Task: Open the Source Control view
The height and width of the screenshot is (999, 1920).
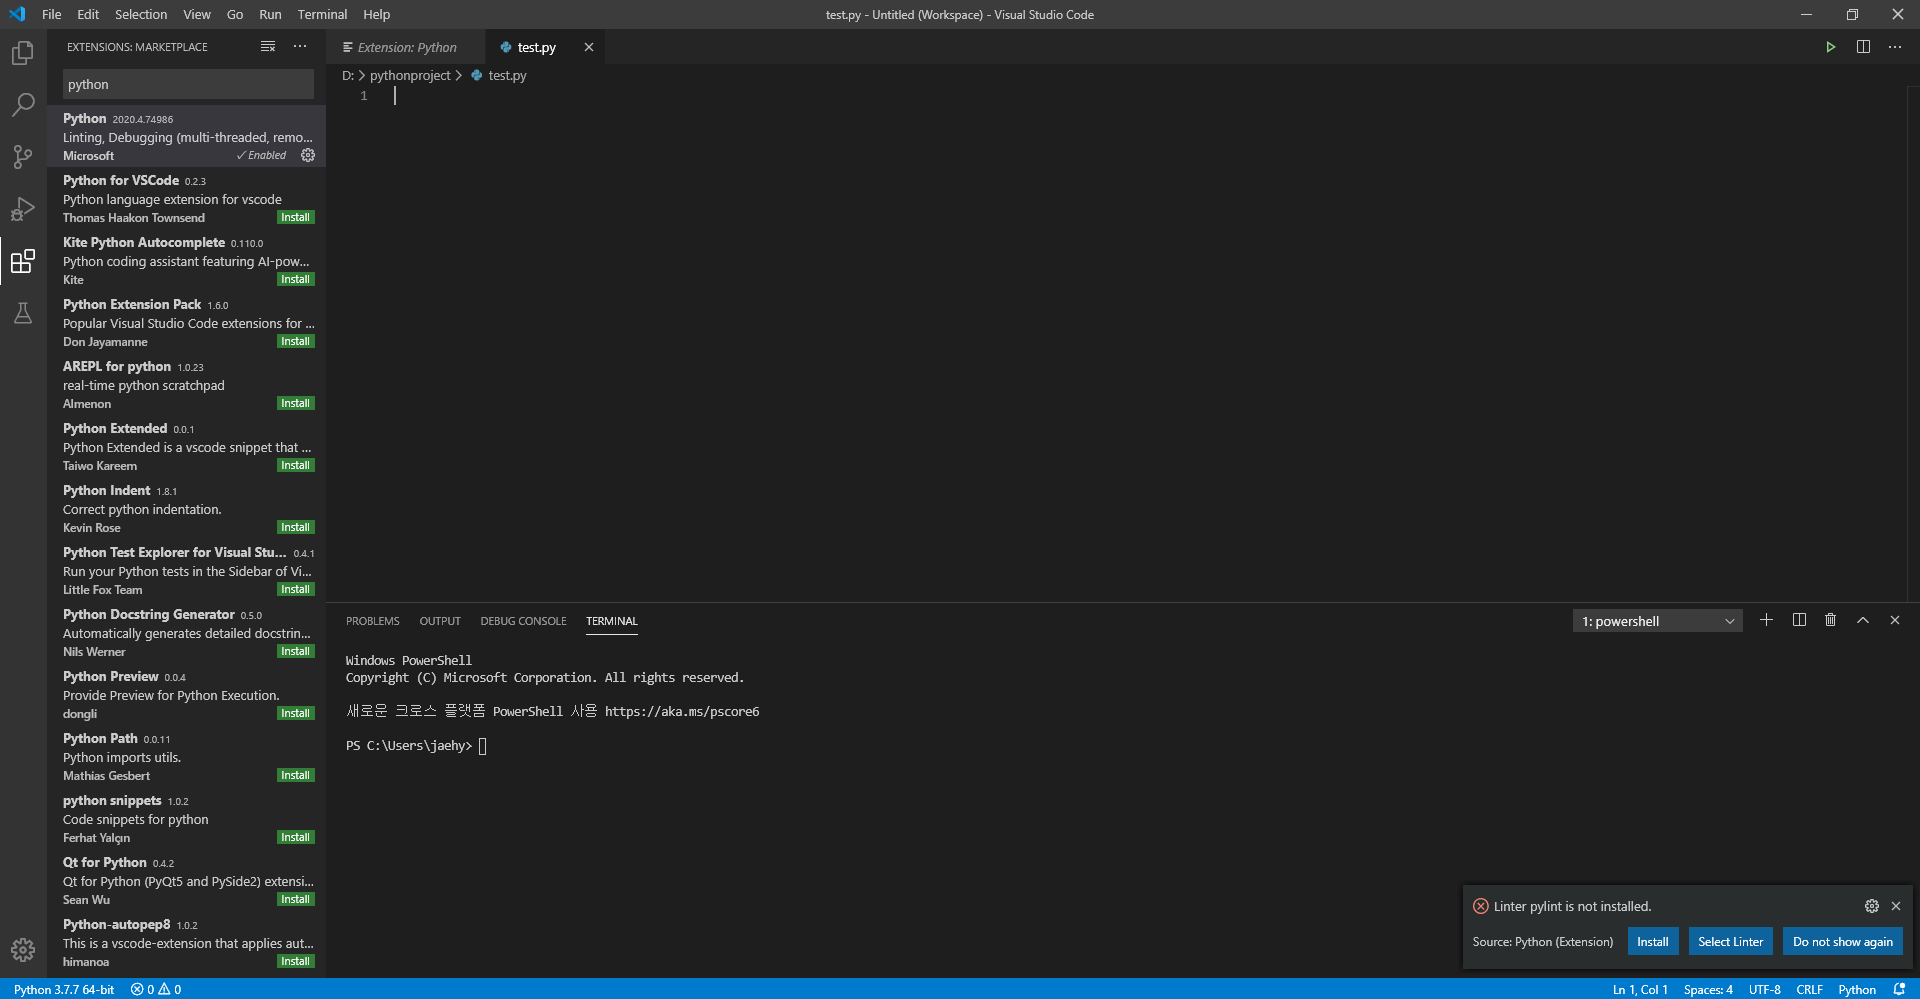Action: pyautogui.click(x=23, y=156)
